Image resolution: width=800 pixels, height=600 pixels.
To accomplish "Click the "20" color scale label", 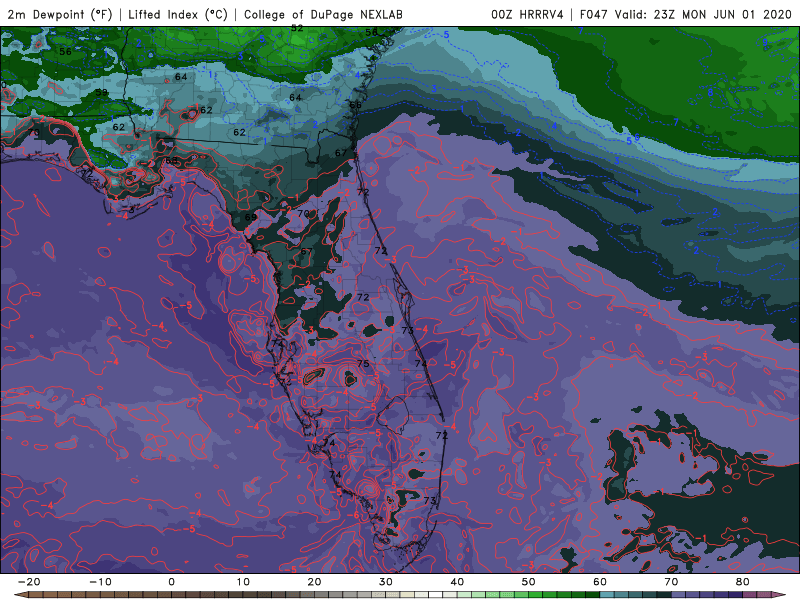I will (x=314, y=582).
